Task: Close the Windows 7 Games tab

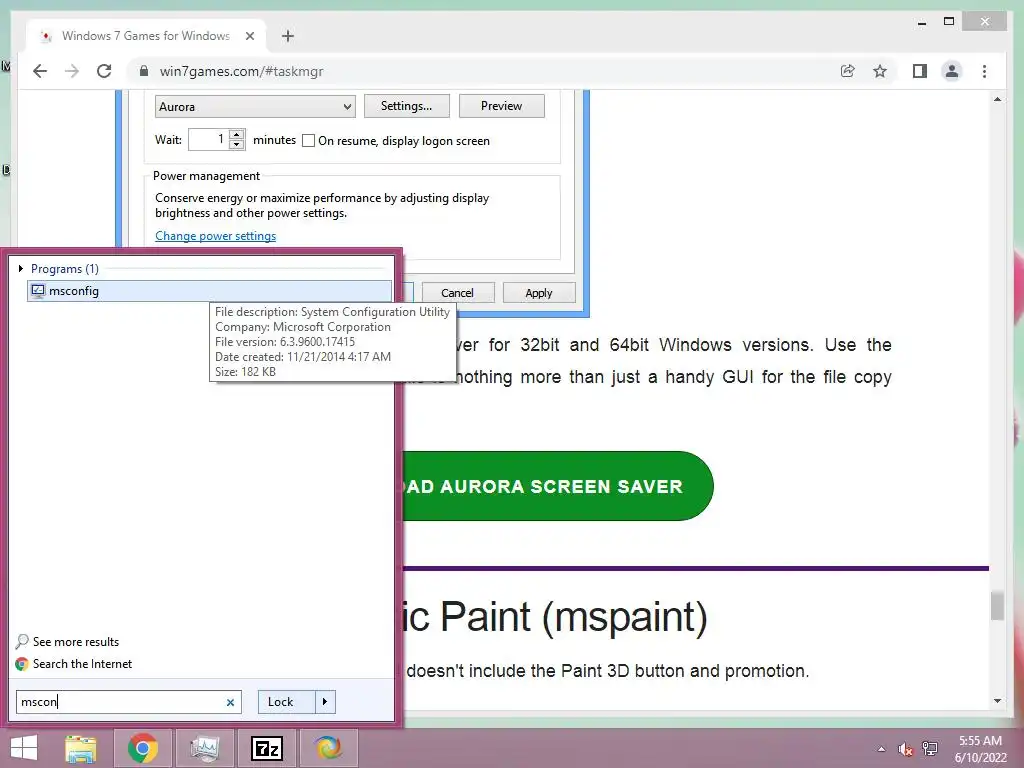Action: click(249, 36)
